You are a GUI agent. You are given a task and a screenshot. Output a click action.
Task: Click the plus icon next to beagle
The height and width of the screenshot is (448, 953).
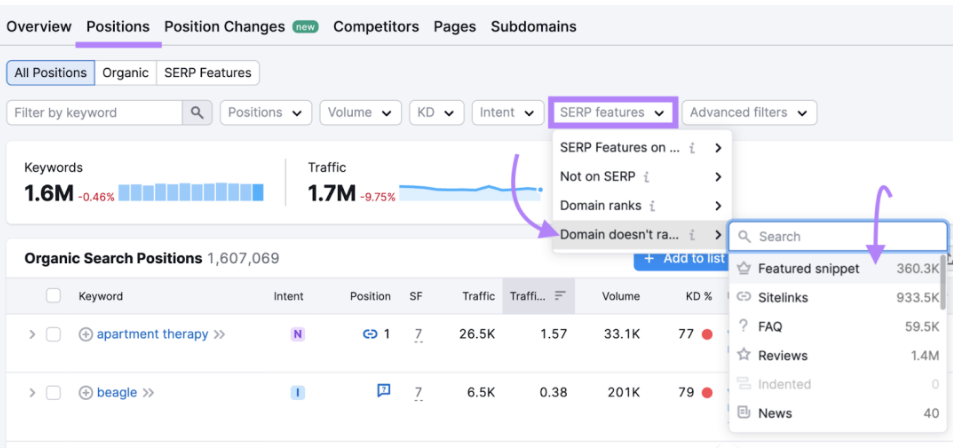pos(86,392)
